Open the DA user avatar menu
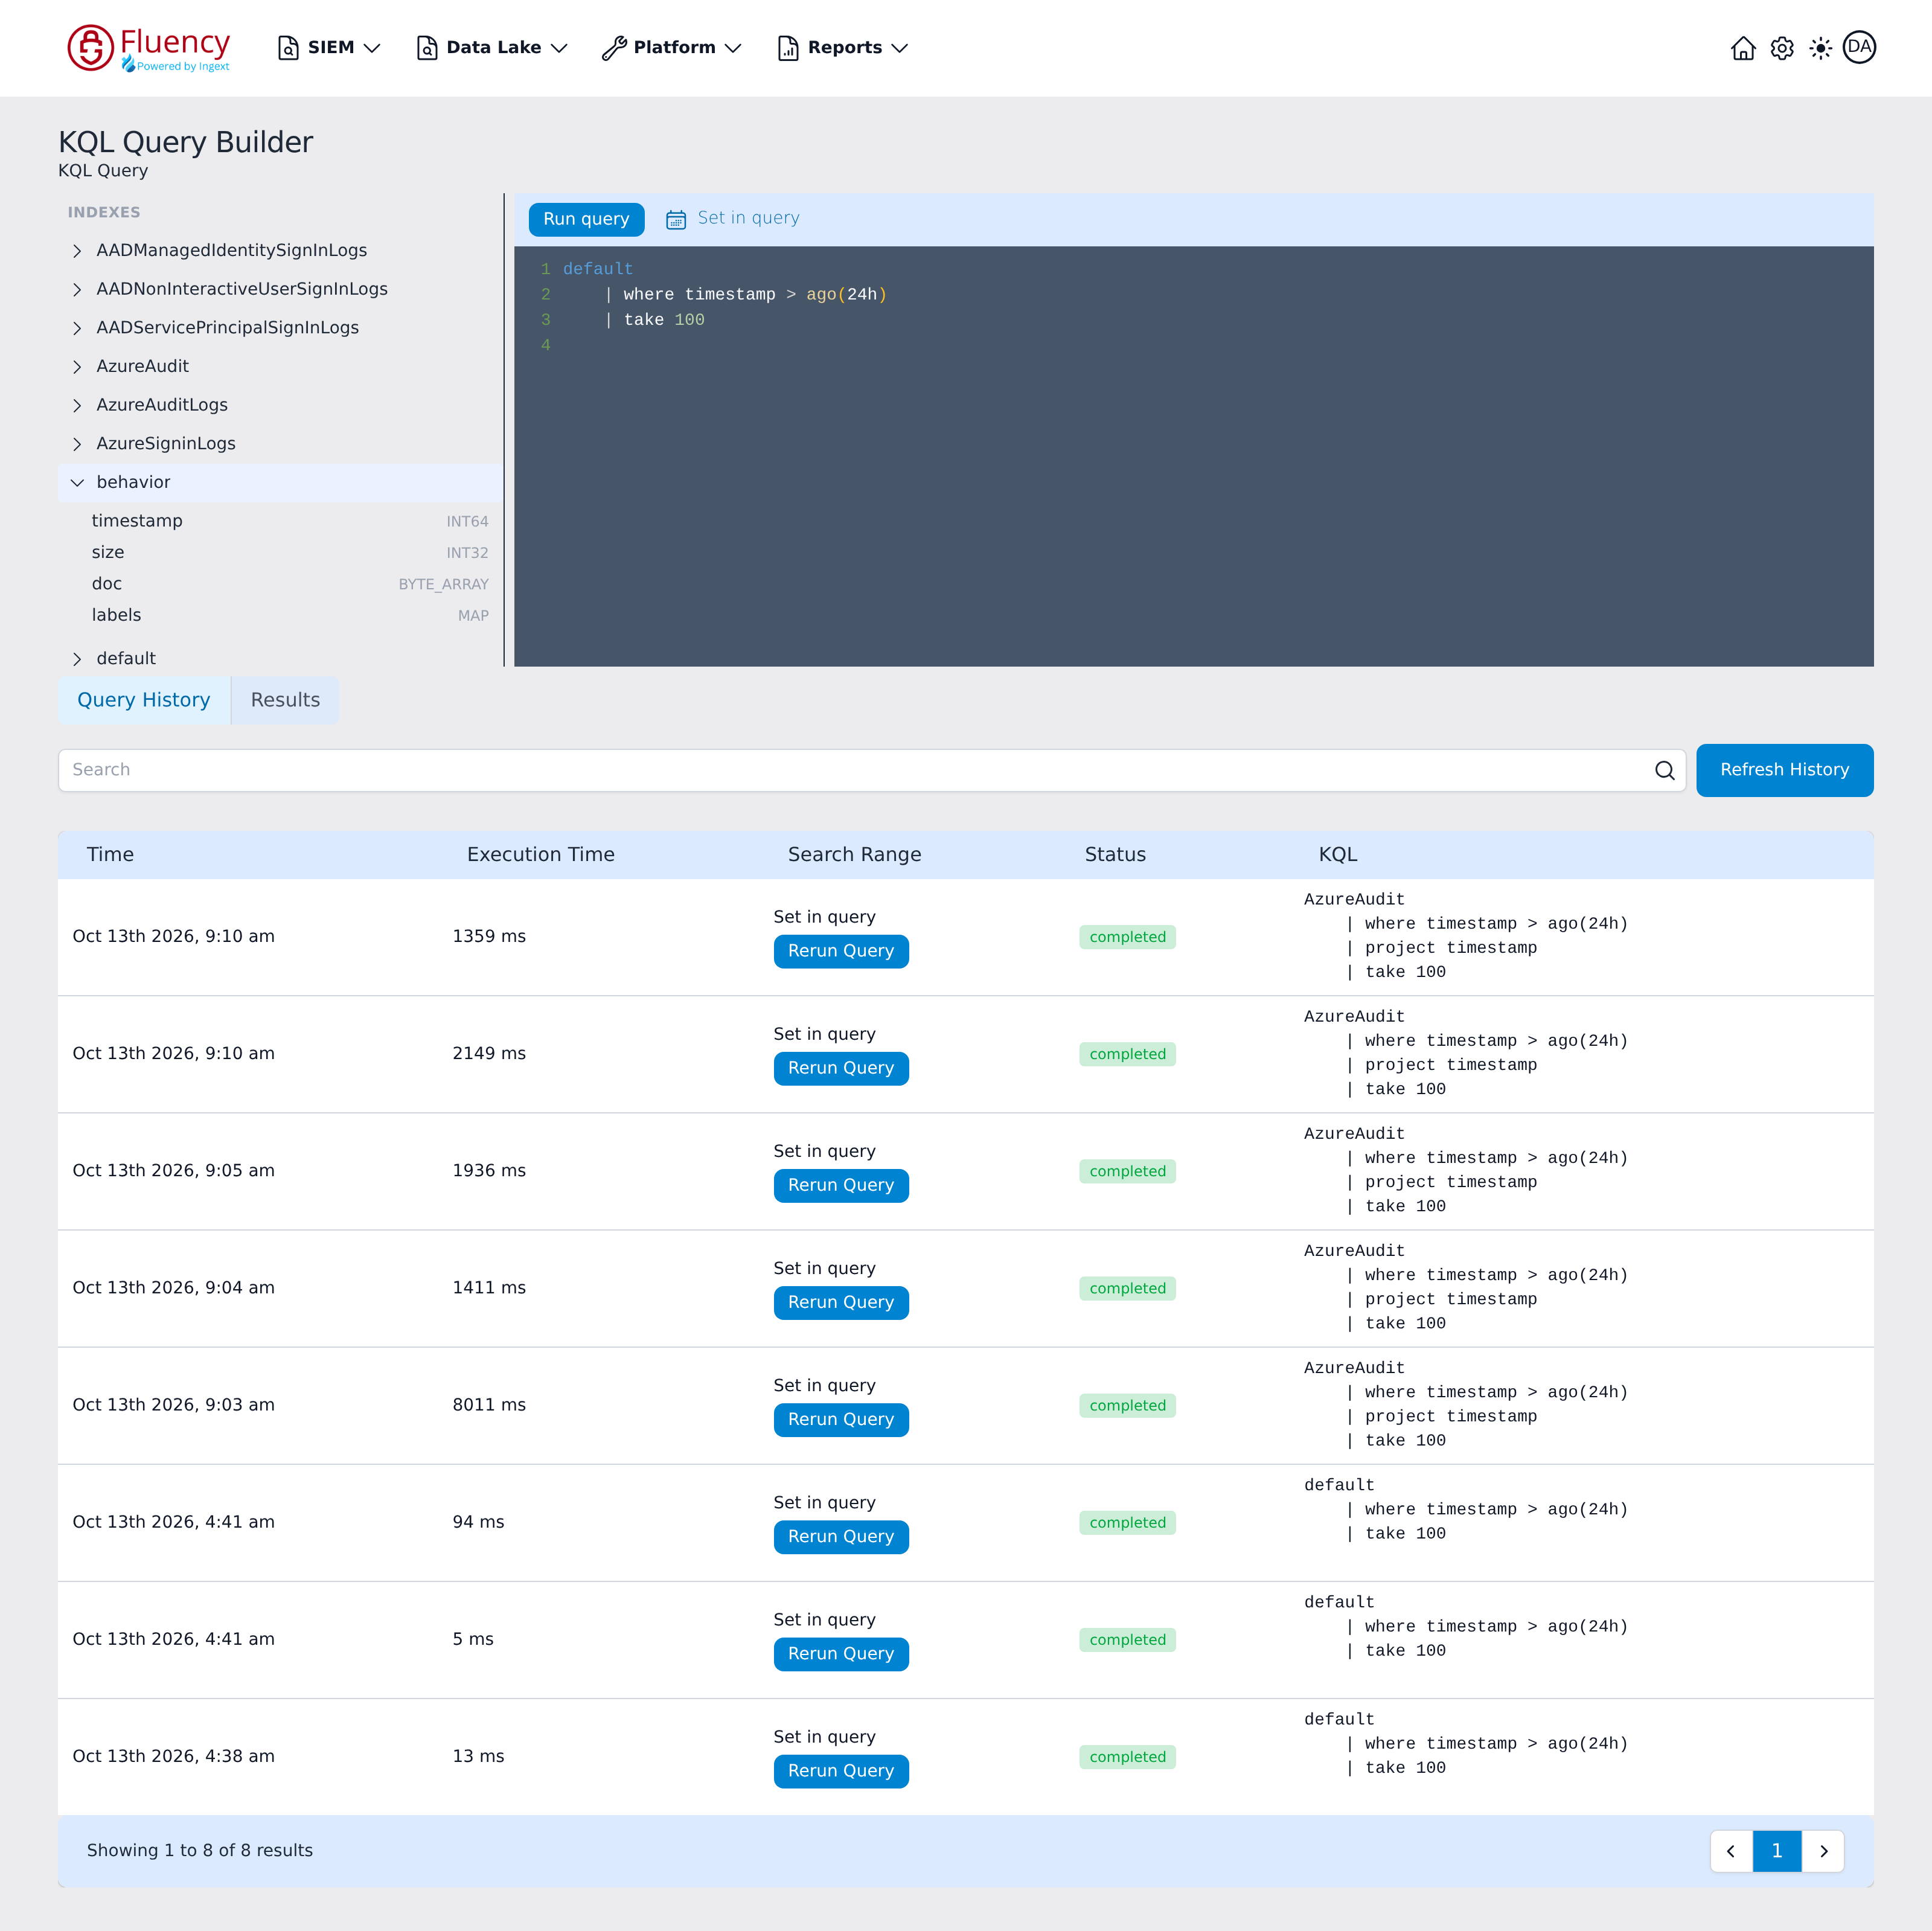This screenshot has width=1932, height=1931. click(x=1859, y=47)
